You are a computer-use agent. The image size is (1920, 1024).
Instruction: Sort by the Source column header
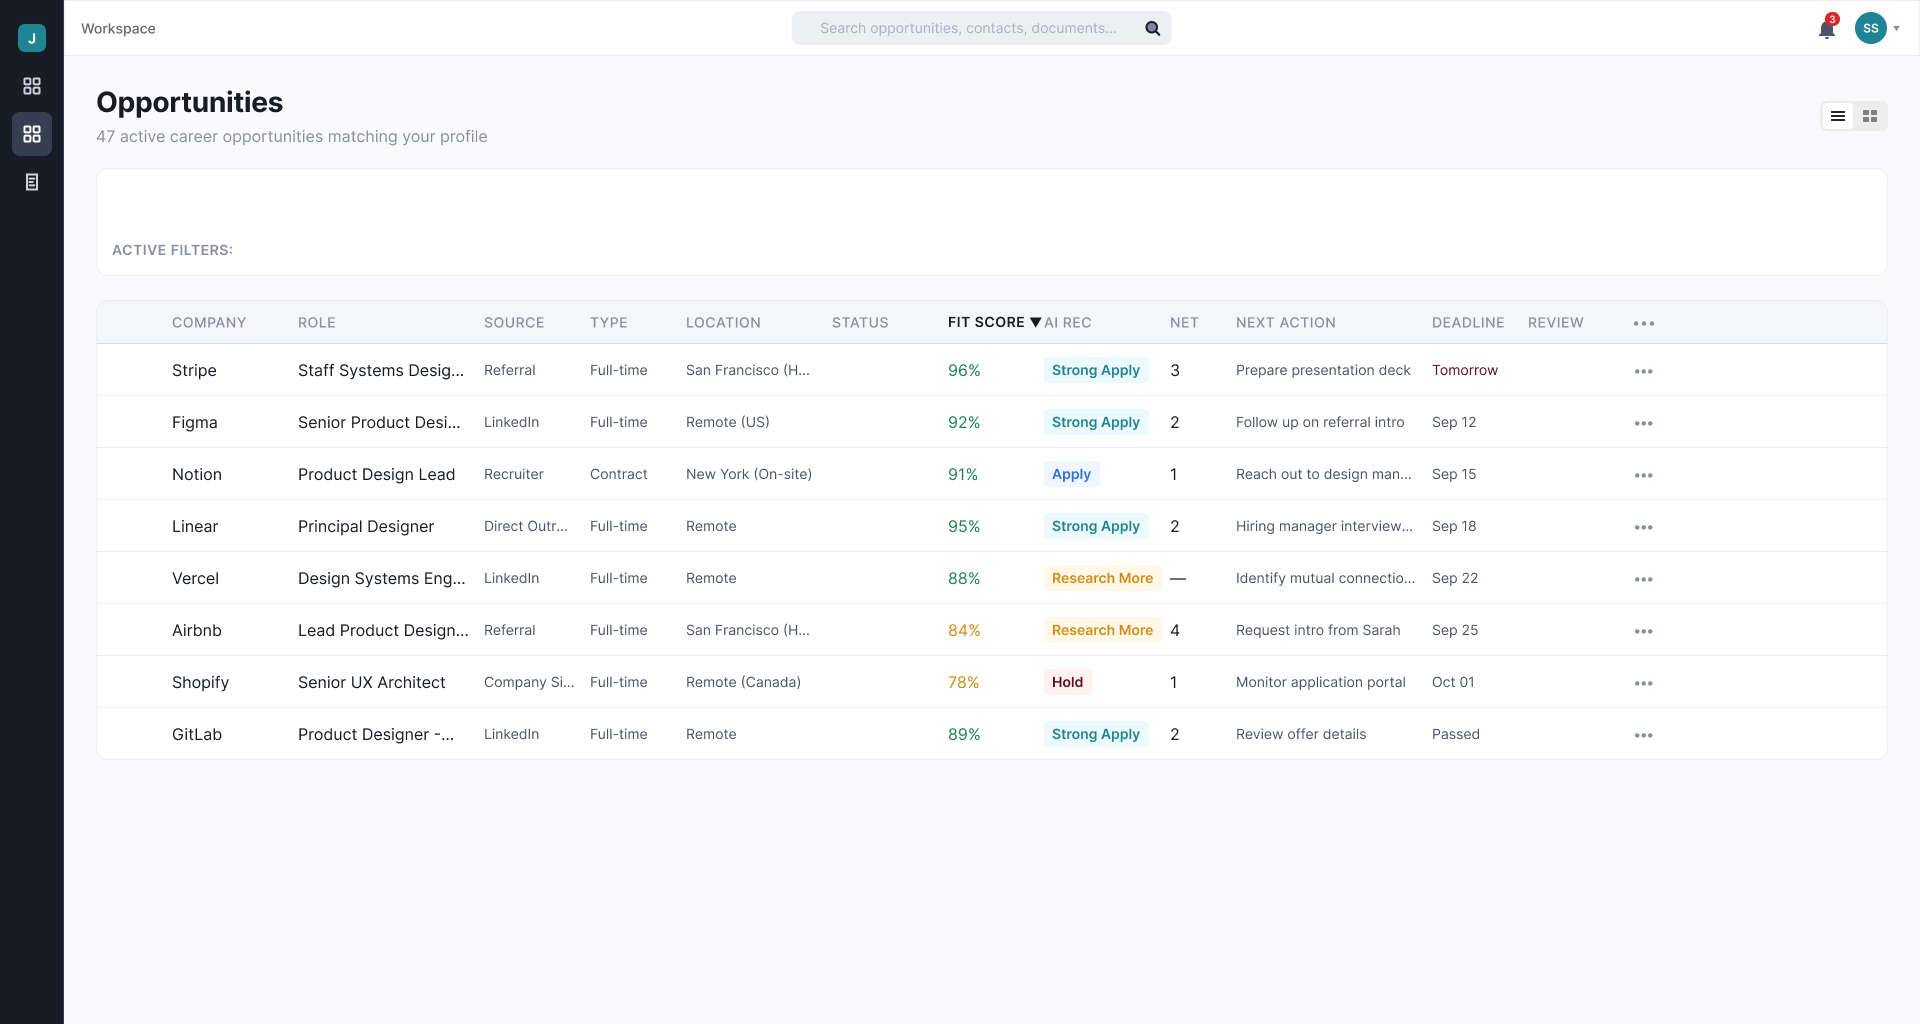(514, 322)
